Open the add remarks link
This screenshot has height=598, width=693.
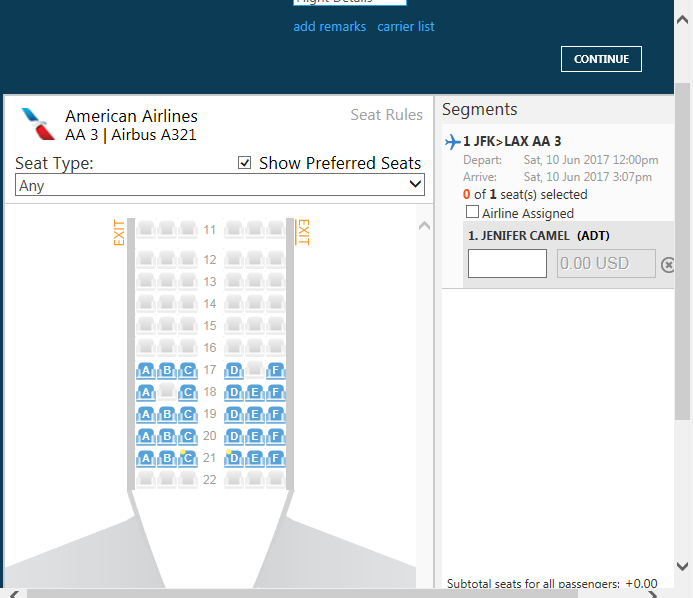(330, 27)
